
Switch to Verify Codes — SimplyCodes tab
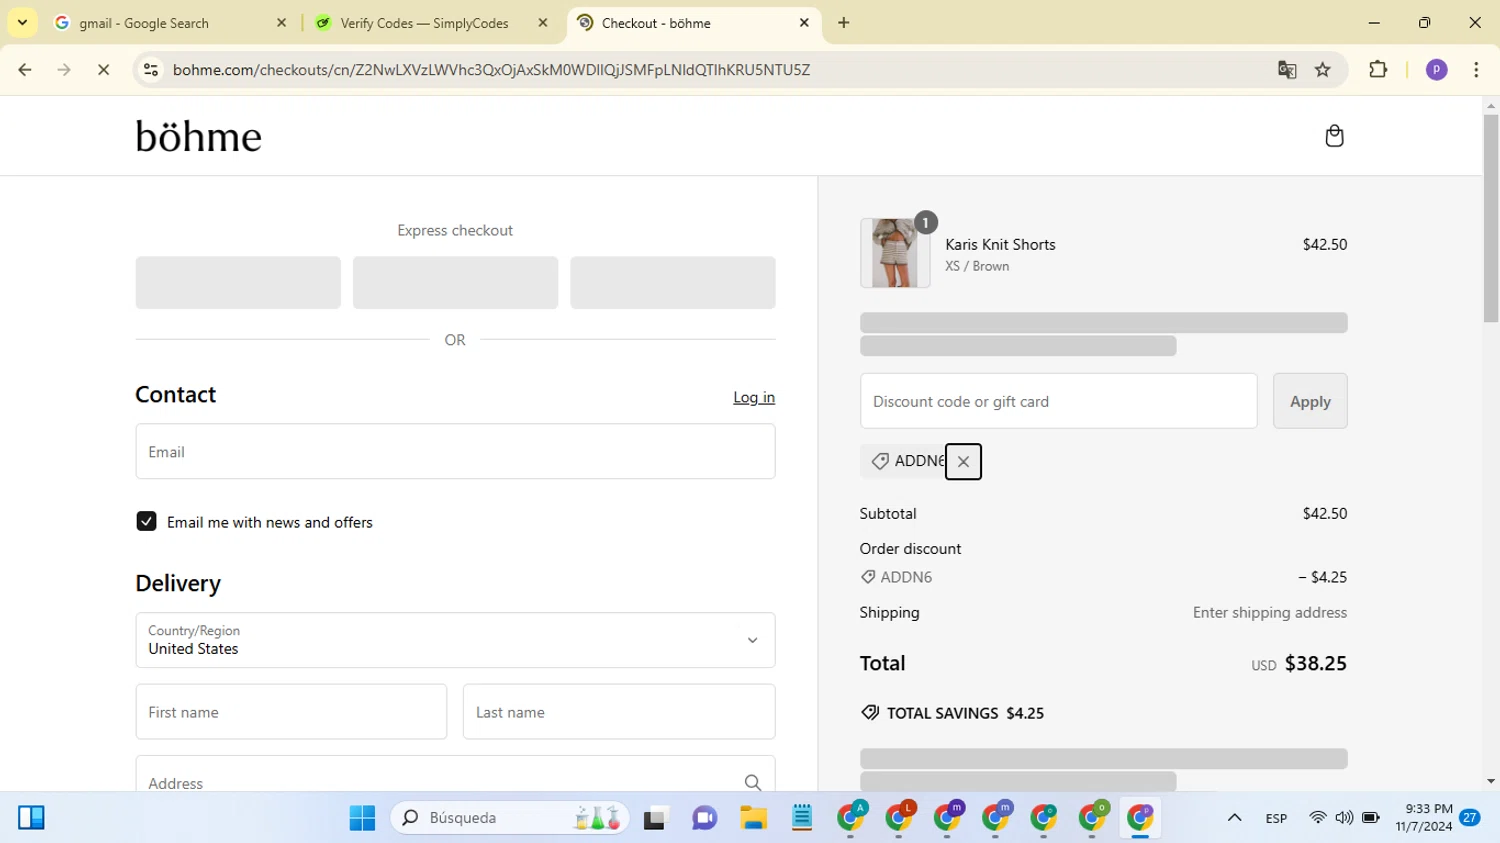(432, 23)
